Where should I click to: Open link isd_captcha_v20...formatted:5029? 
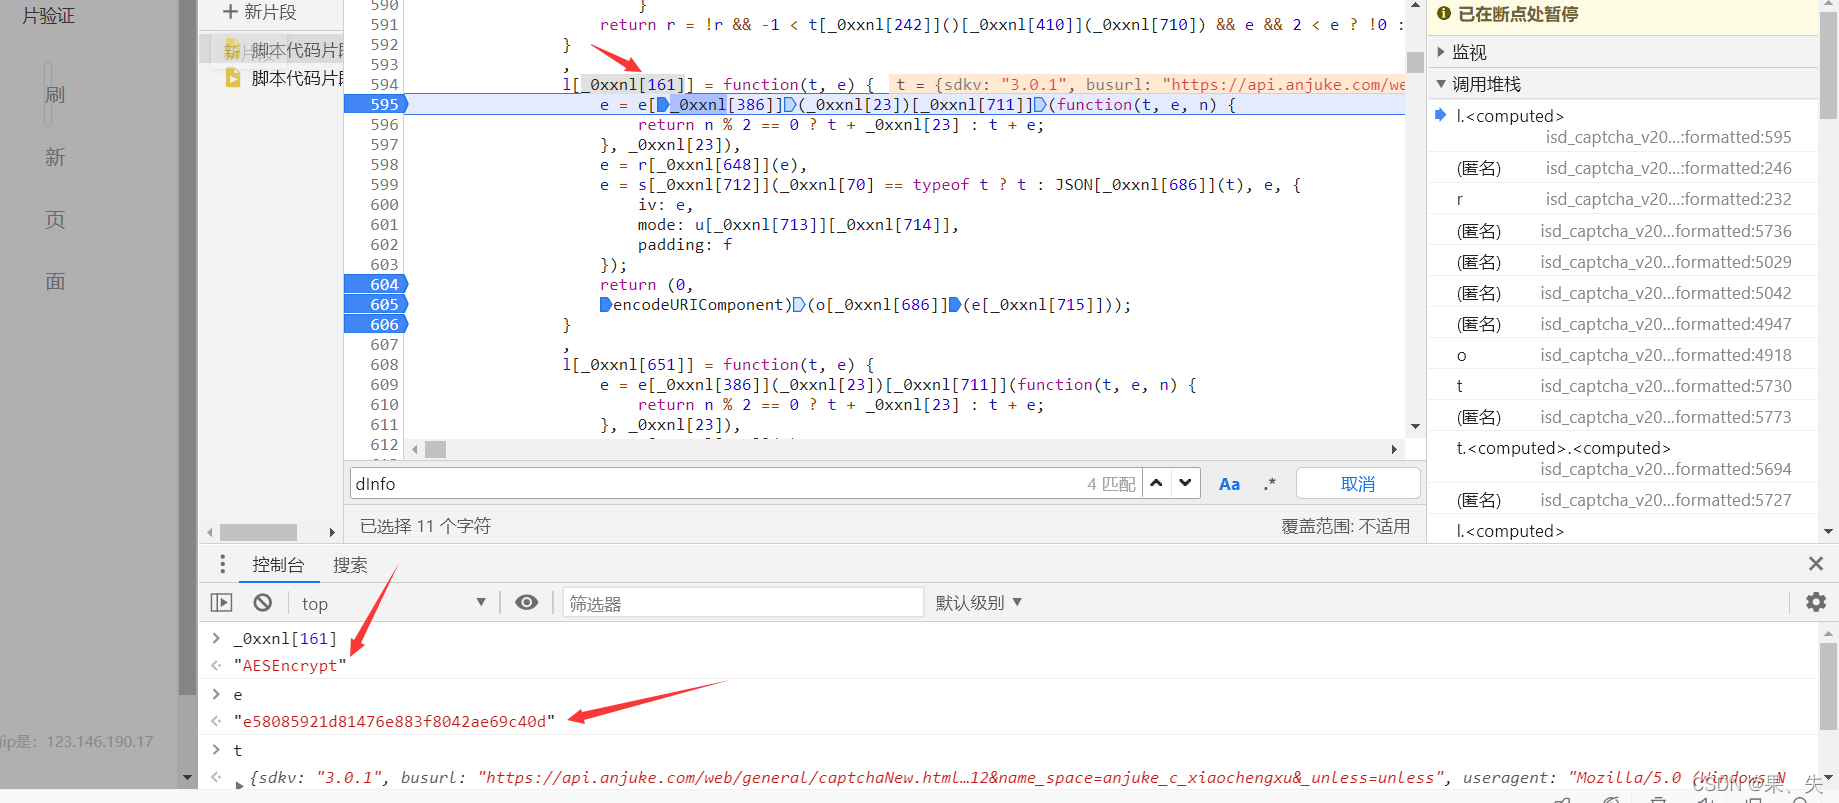click(1666, 262)
